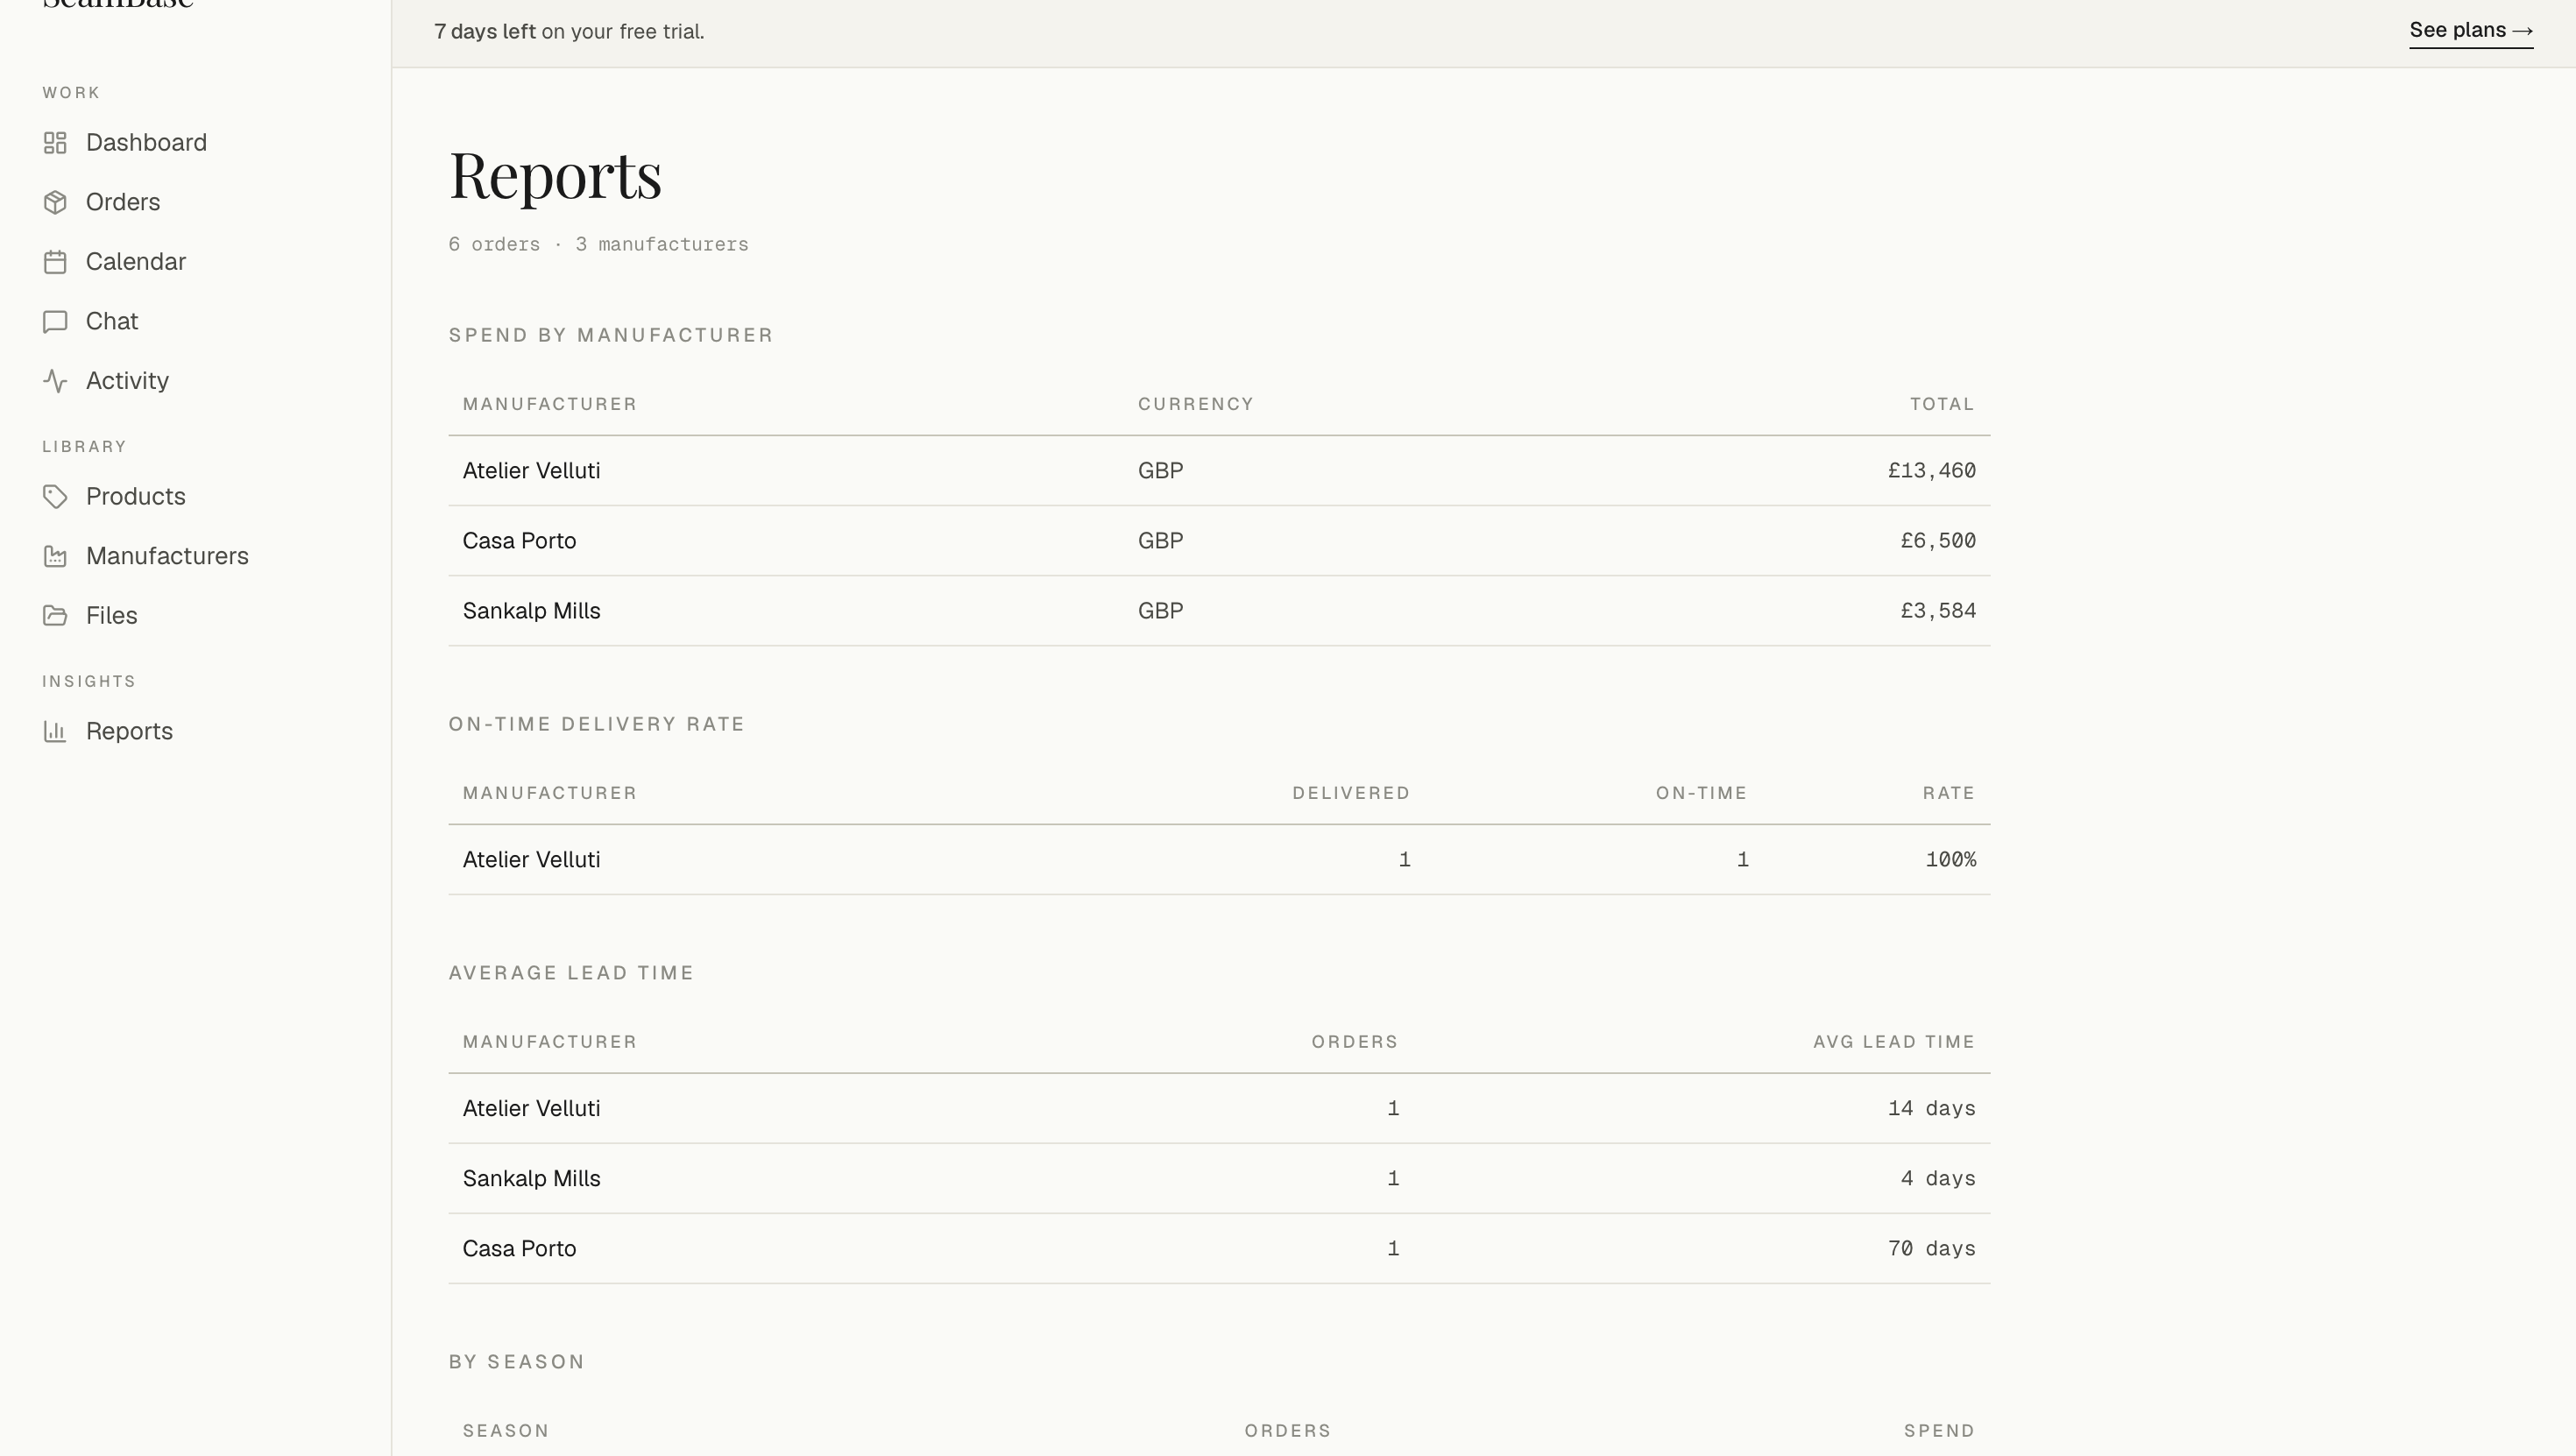Screen dimensions: 2576x1456
Task: Click the On-Time Delivery Rate heading
Action: coord(597,724)
